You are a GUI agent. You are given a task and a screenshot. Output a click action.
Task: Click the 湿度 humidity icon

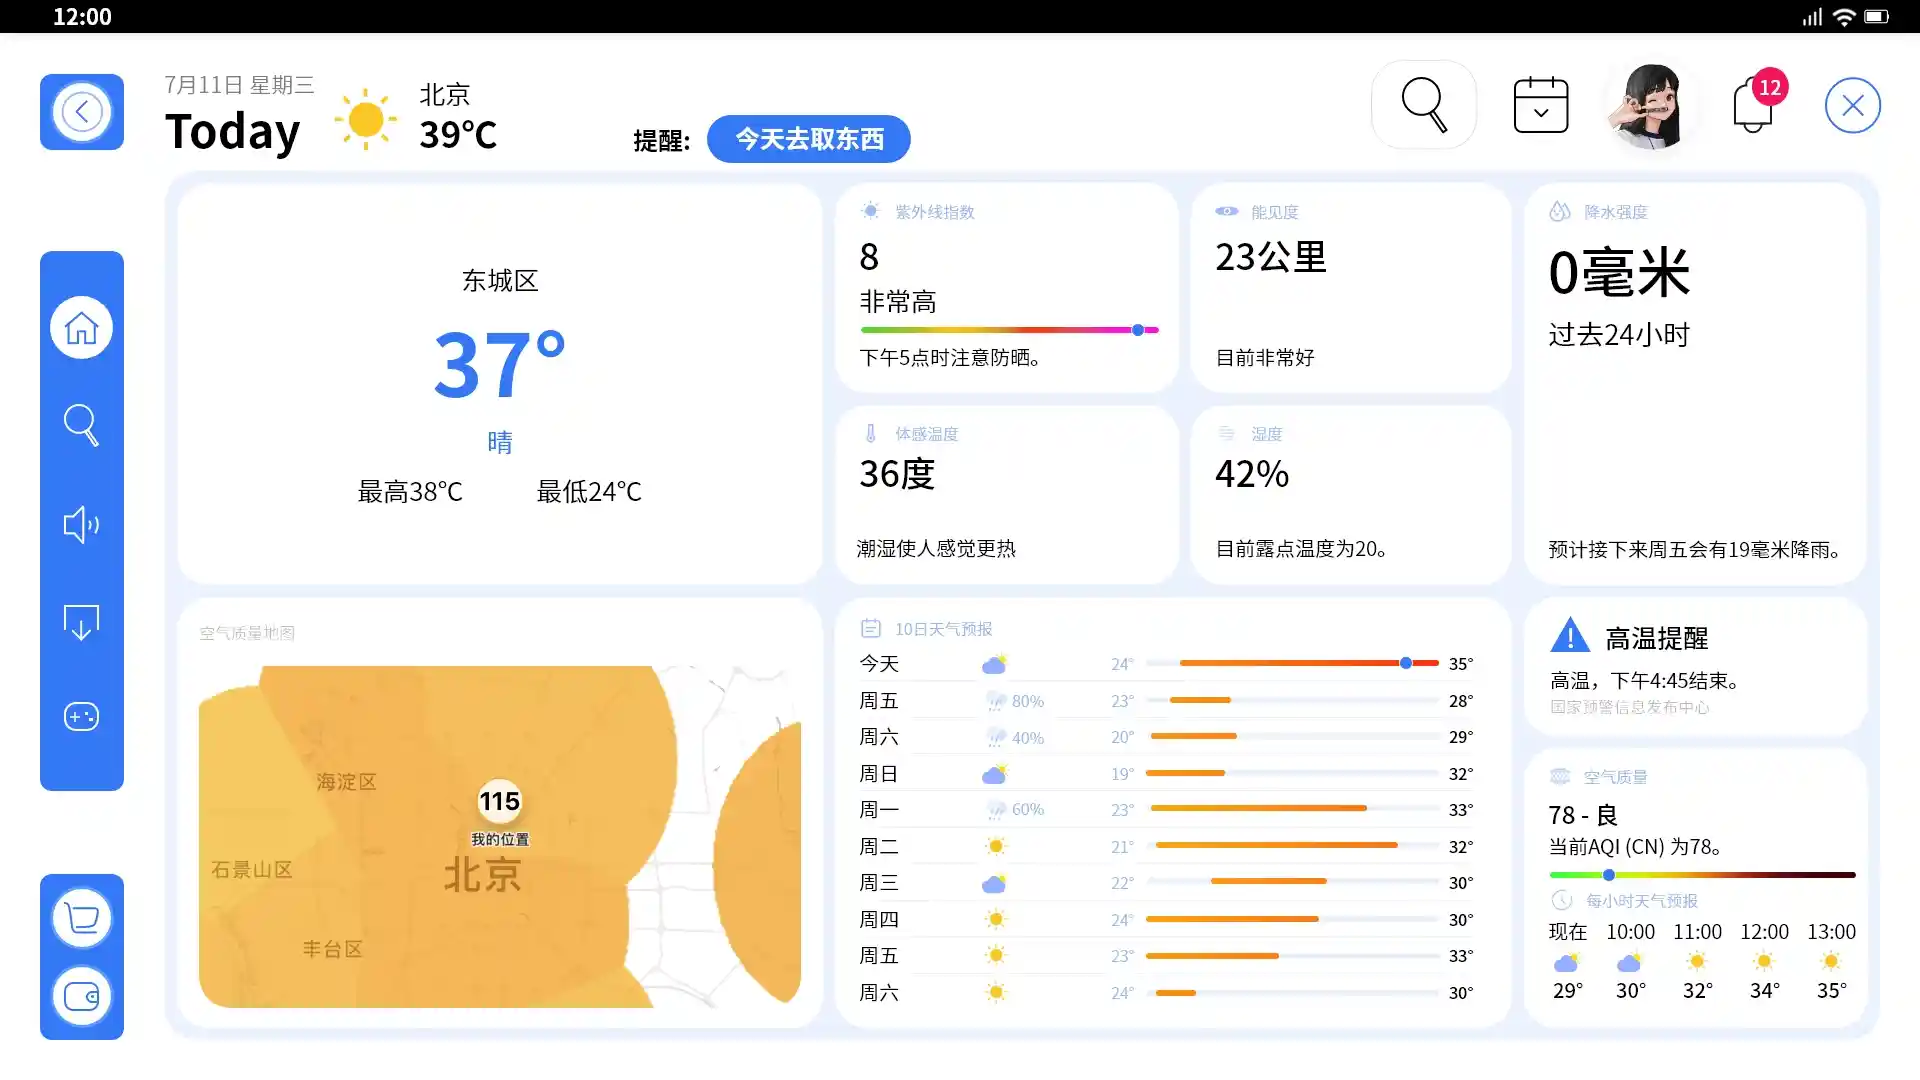point(1227,433)
